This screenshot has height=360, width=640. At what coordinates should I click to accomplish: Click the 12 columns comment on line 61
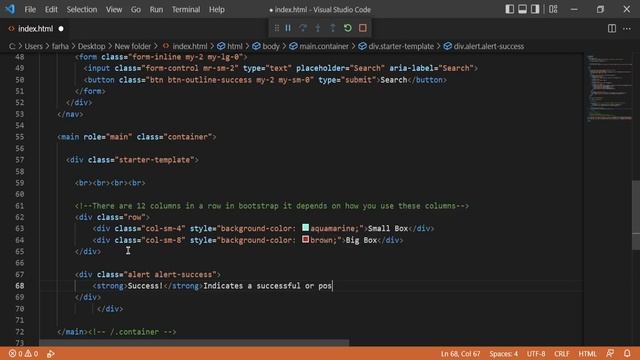click(x=272, y=206)
